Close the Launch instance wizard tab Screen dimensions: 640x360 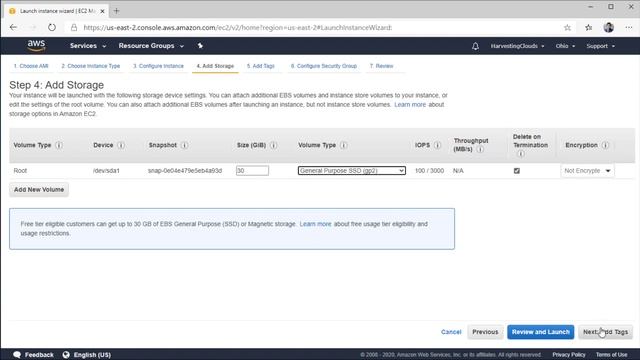pyautogui.click(x=102, y=11)
